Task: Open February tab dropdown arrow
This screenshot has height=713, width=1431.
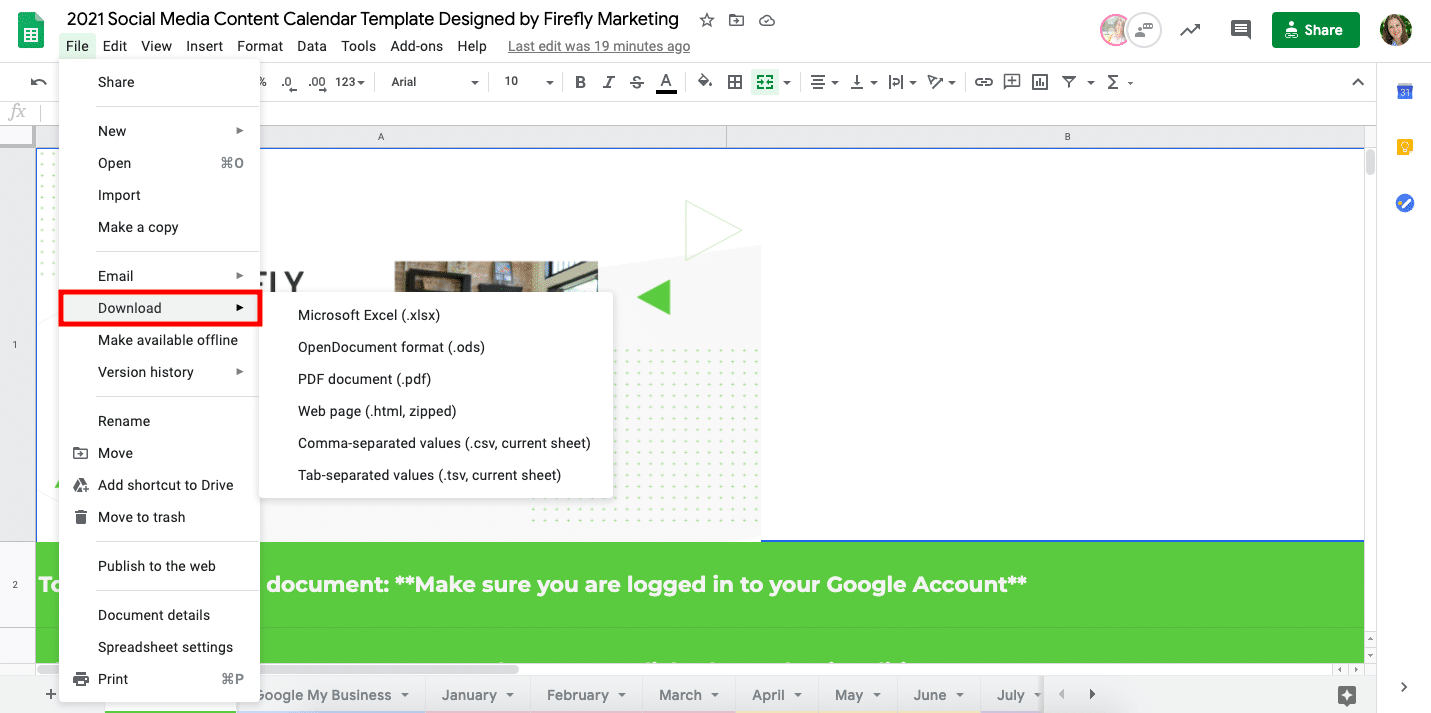Action: click(x=622, y=695)
